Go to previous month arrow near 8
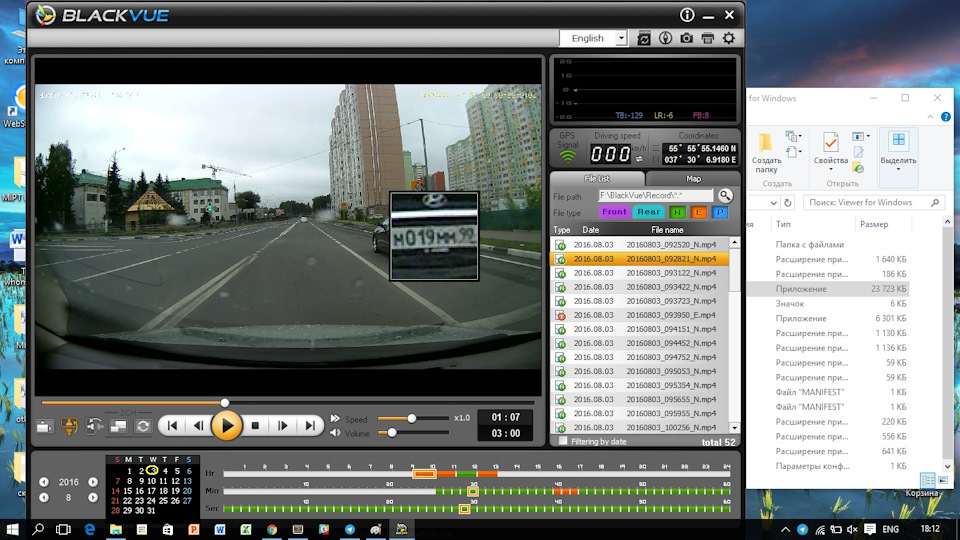The width and height of the screenshot is (960, 540). 44,497
